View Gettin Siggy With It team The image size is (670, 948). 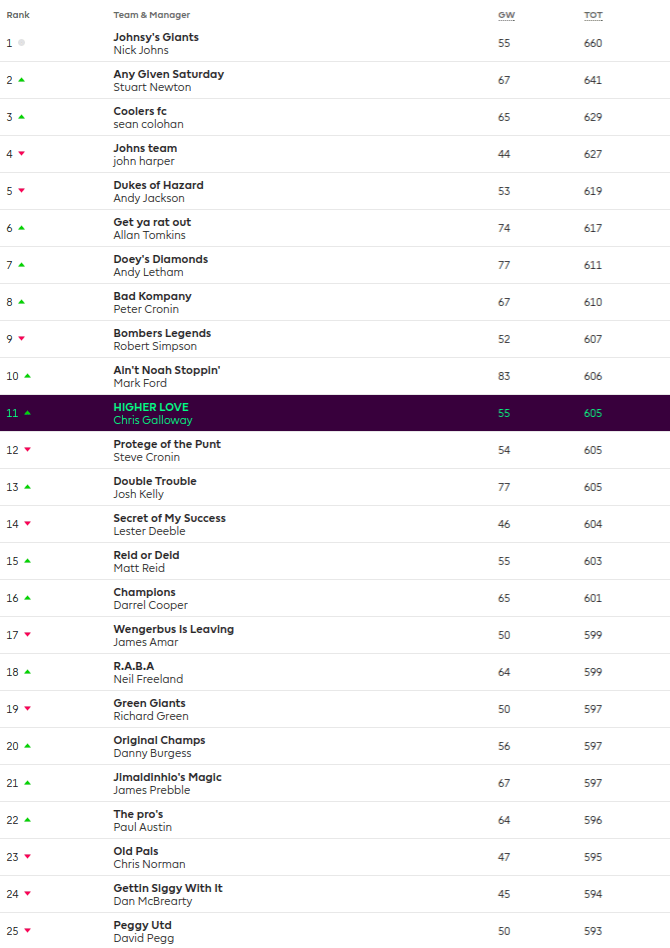(x=168, y=888)
